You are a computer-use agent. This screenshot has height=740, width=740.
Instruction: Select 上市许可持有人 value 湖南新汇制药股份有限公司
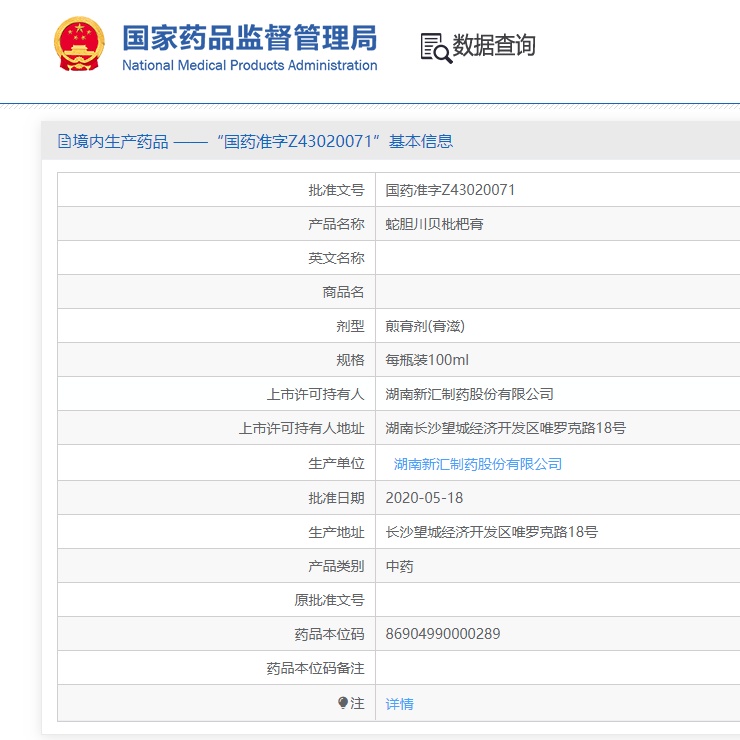coord(469,394)
